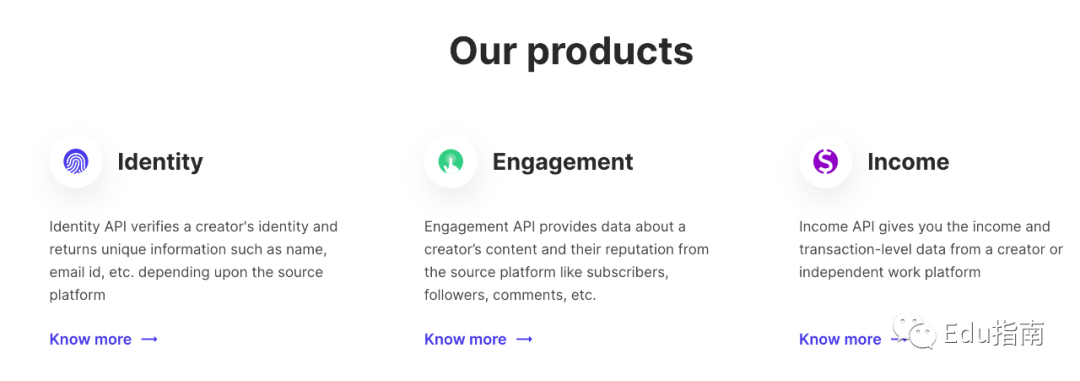Click the independent work platform line

click(890, 271)
